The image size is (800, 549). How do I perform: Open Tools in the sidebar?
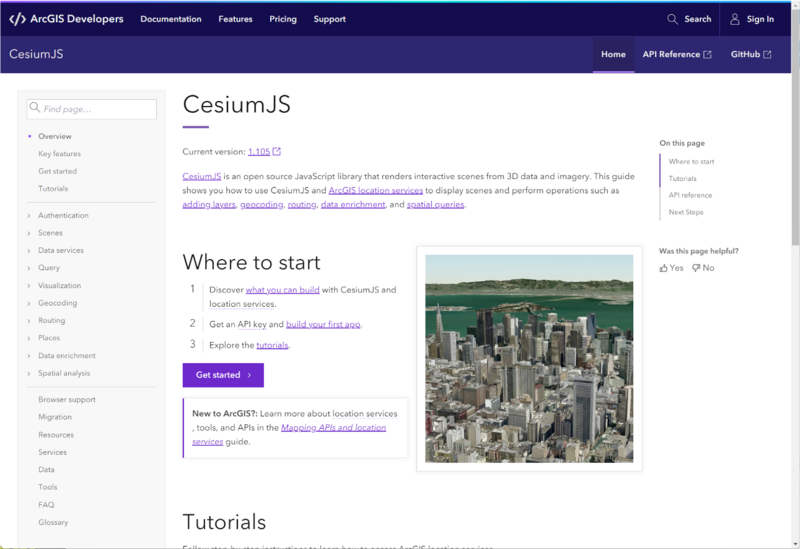(47, 487)
